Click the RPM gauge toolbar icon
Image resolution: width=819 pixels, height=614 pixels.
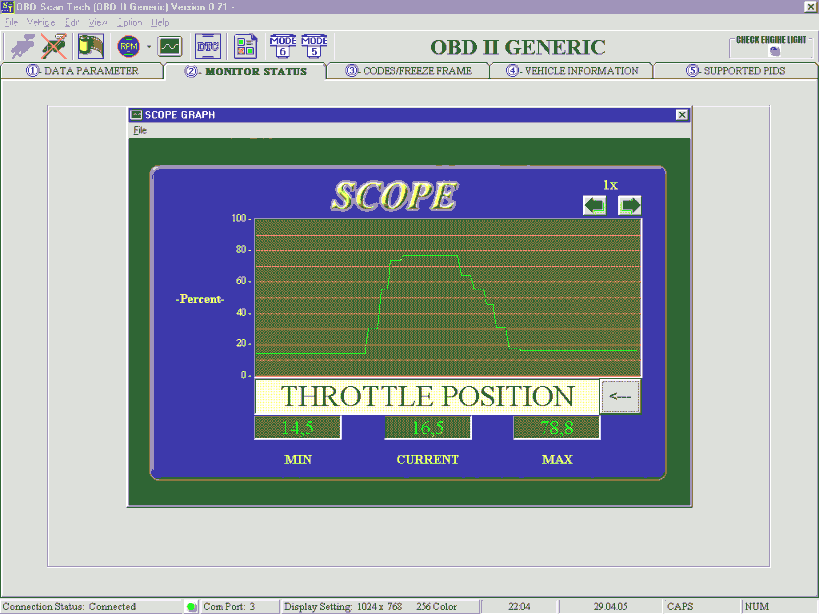point(129,46)
